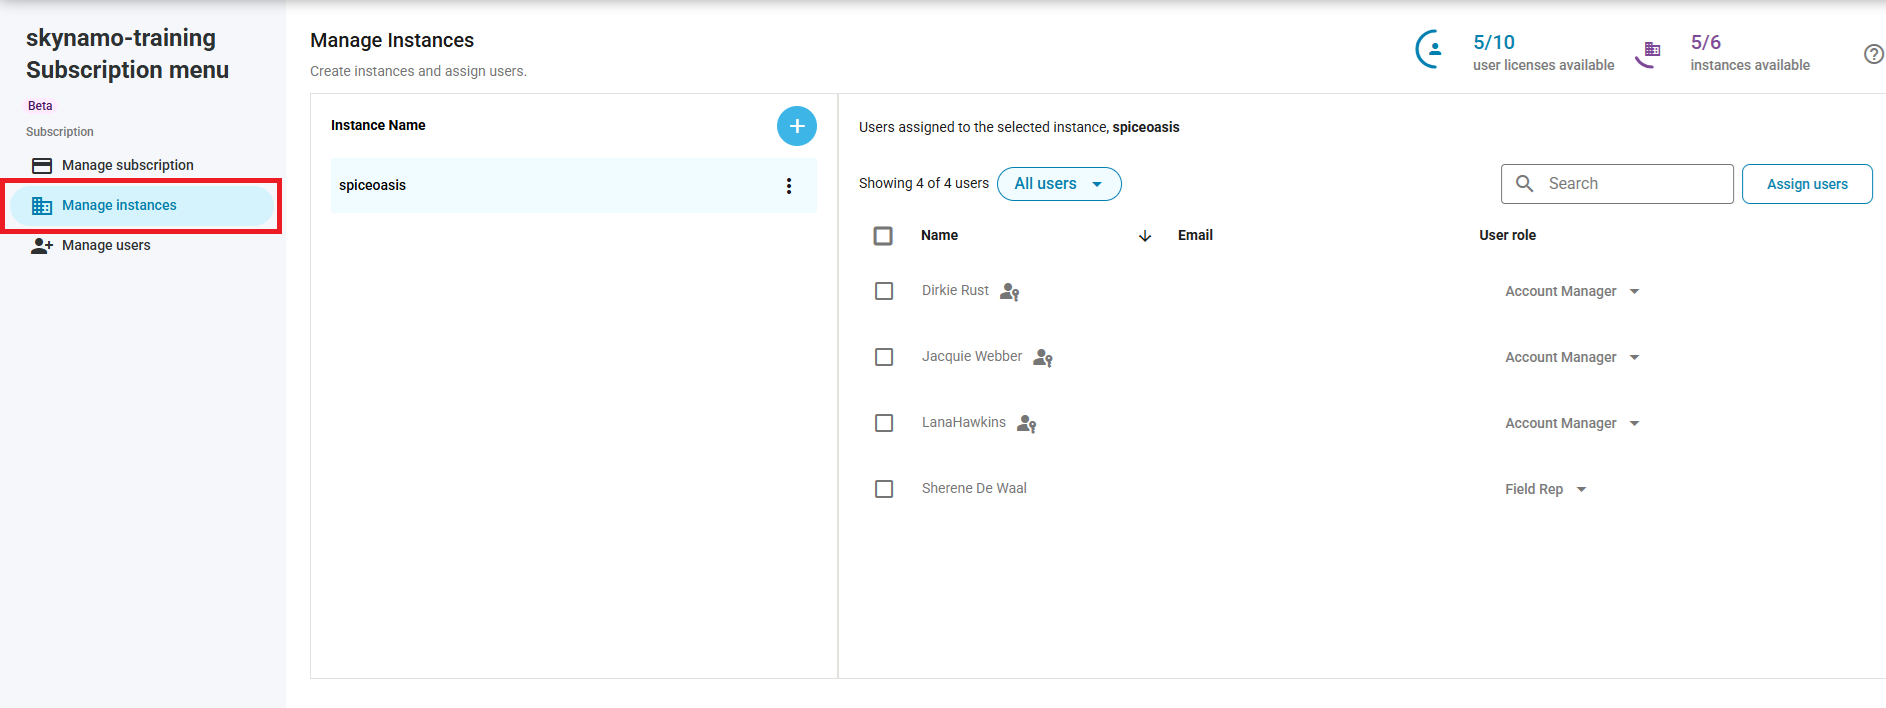Click into the Search users field

[x=1632, y=184]
